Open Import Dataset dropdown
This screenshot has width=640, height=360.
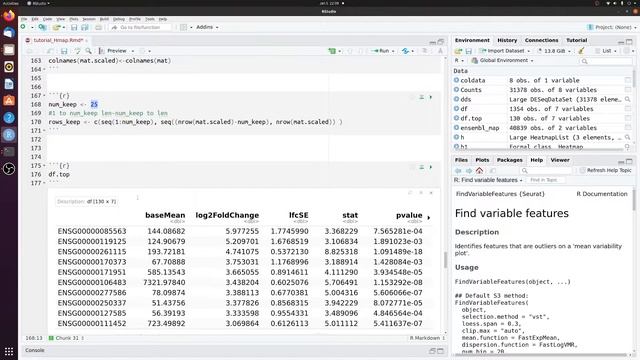505,51
